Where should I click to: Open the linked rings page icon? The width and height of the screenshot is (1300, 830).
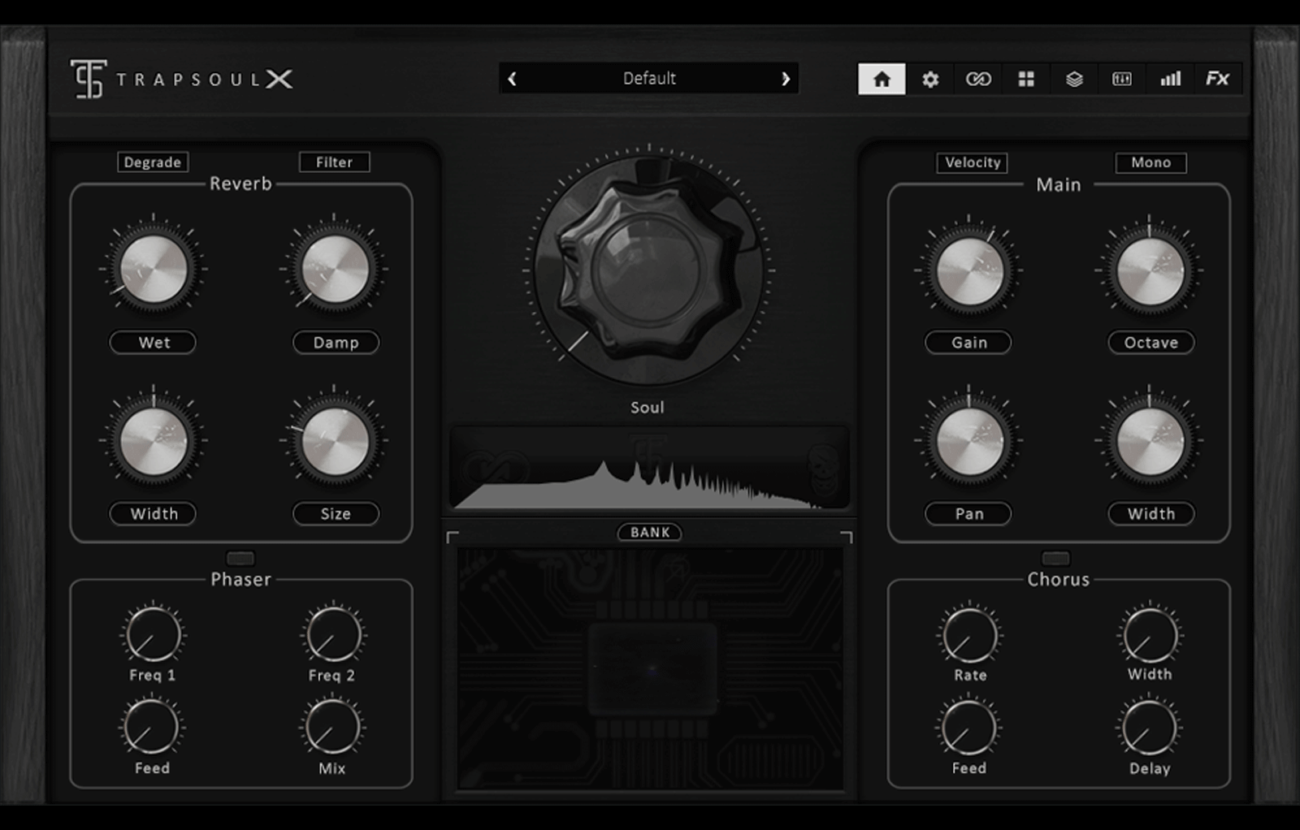(978, 79)
